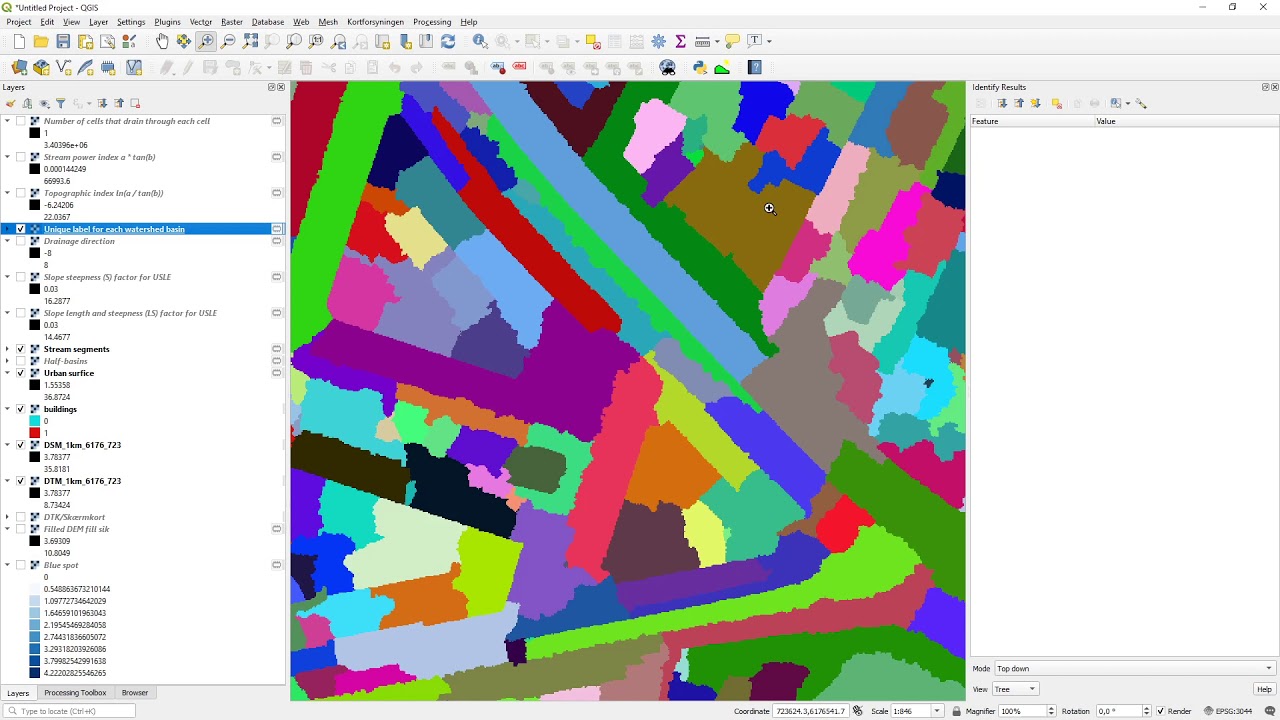Click the black swatch under Urban surface
This screenshot has width=1280, height=720.
35,385
